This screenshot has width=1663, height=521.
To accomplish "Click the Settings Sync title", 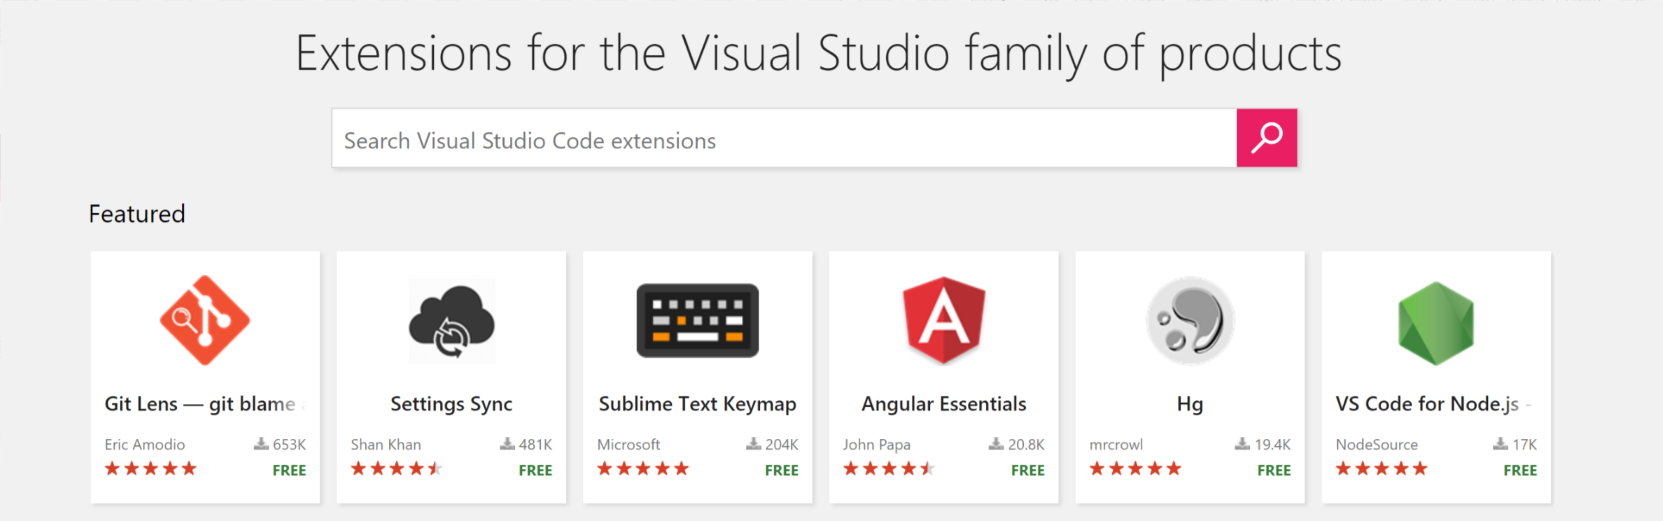I will click(x=451, y=404).
